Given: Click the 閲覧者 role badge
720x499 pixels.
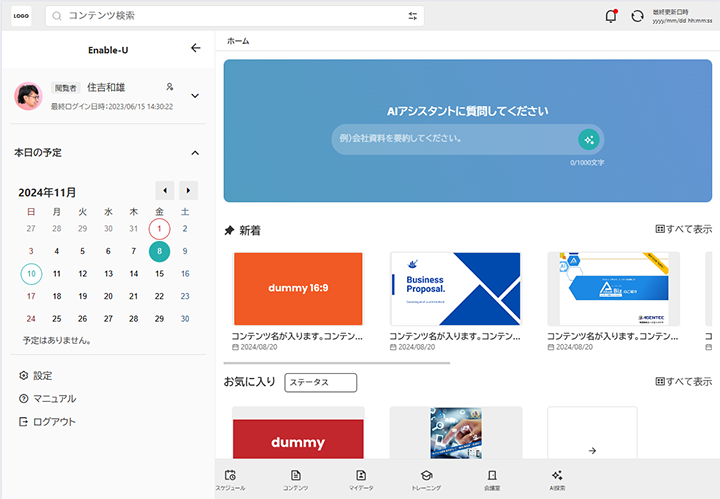Looking at the screenshot, I should pos(66,88).
